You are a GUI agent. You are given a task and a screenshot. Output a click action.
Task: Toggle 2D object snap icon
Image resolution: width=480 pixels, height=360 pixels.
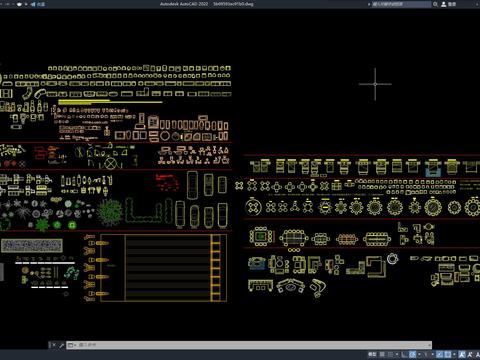[x=448, y=354]
